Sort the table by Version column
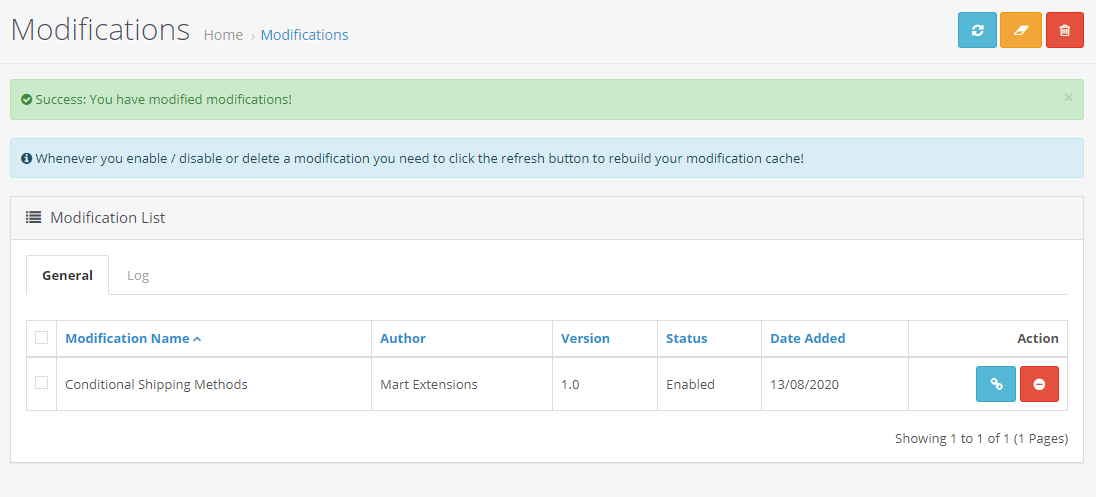This screenshot has width=1096, height=497. point(585,339)
